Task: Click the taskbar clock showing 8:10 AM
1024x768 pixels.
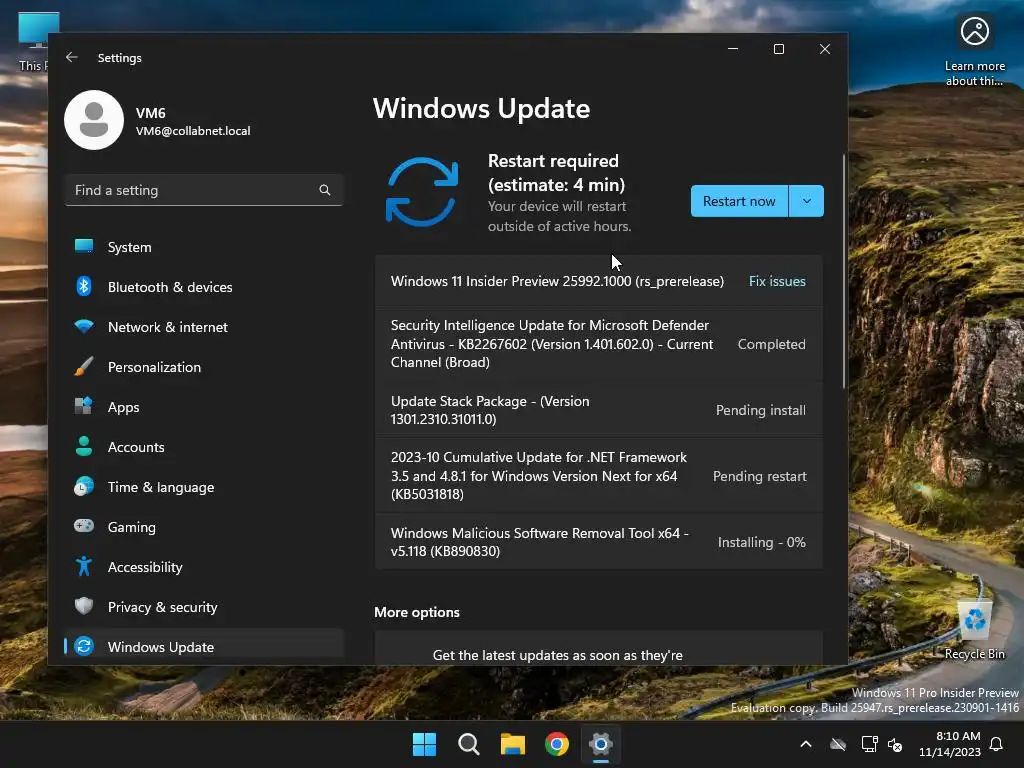Action: pyautogui.click(x=950, y=744)
